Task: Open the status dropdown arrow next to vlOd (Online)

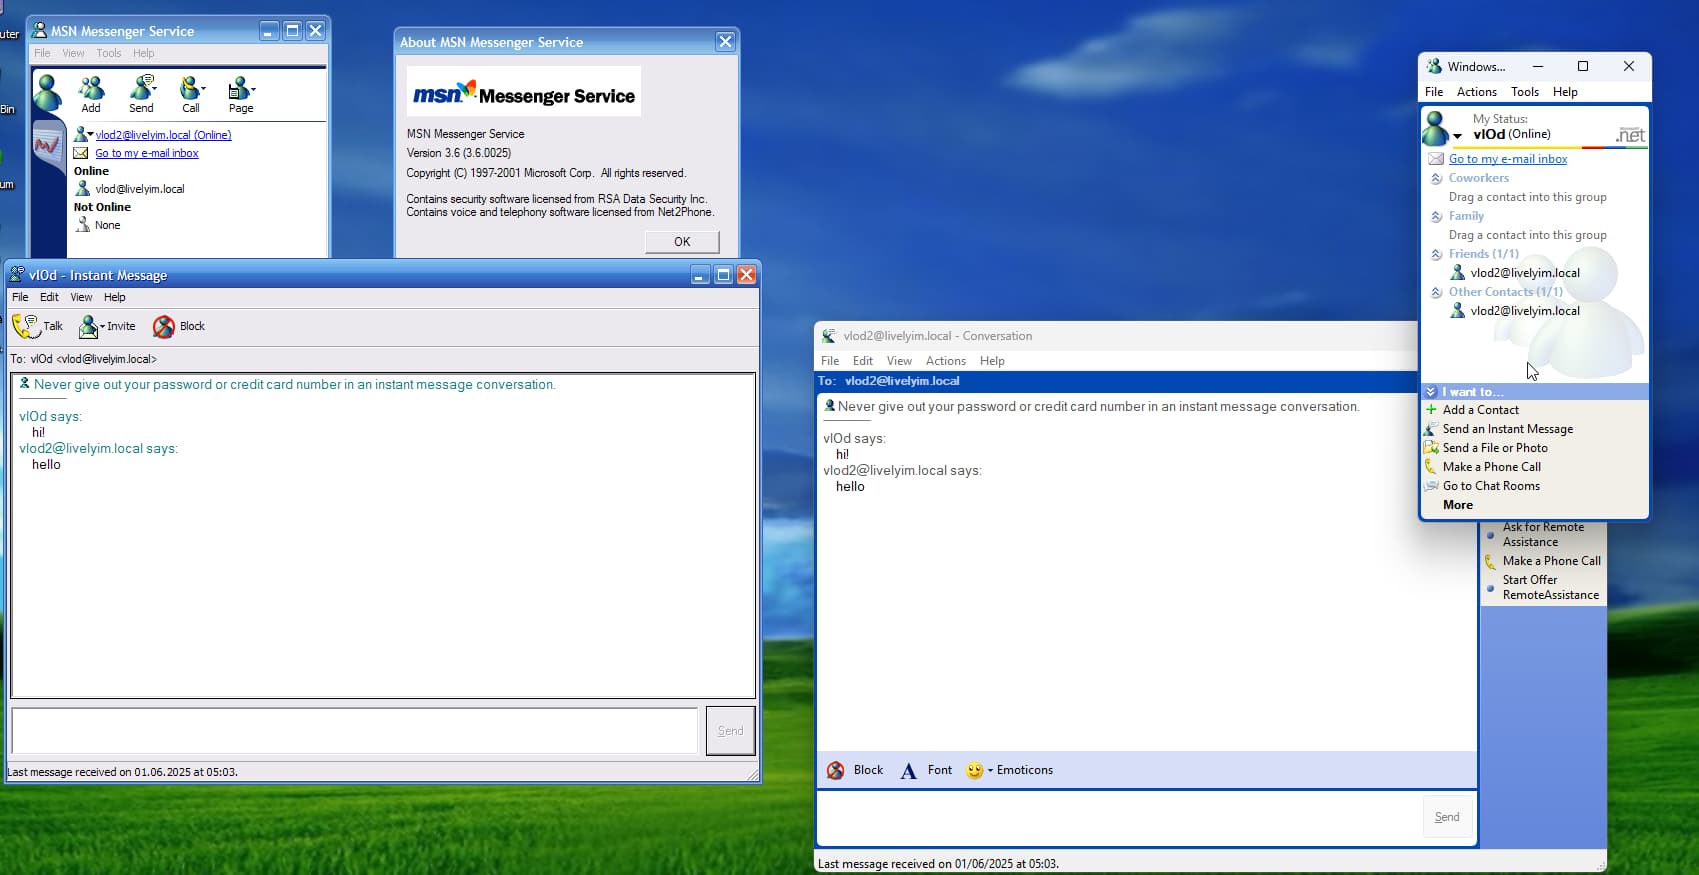Action: tap(1458, 136)
